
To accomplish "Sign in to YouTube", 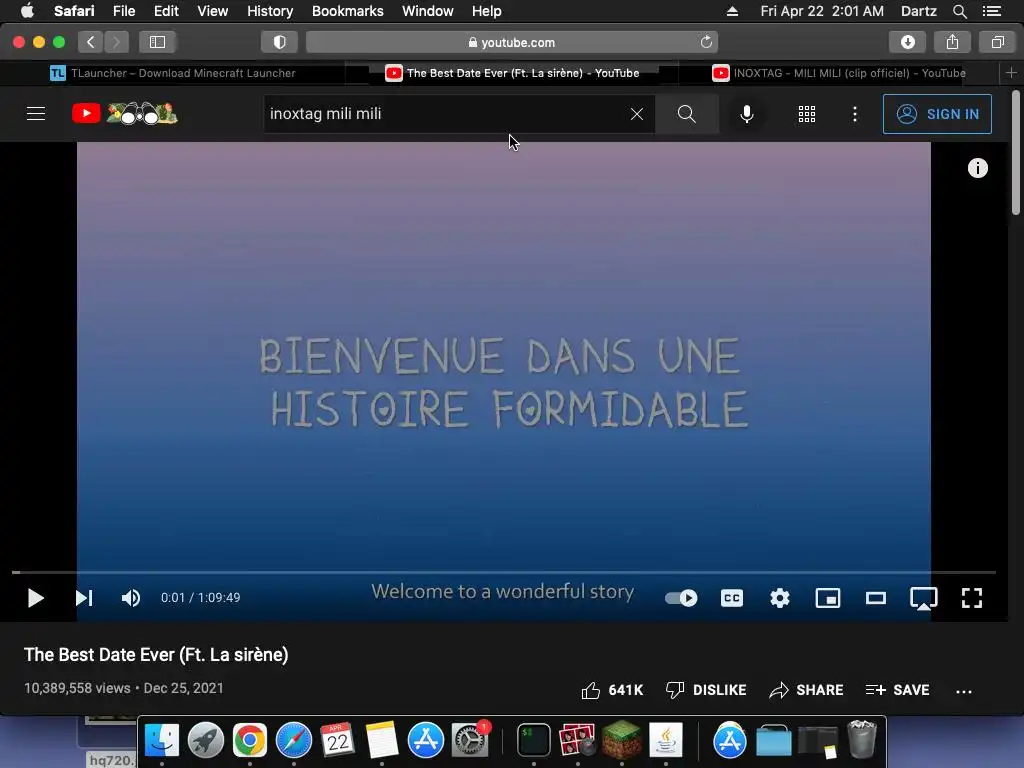I will (937, 114).
